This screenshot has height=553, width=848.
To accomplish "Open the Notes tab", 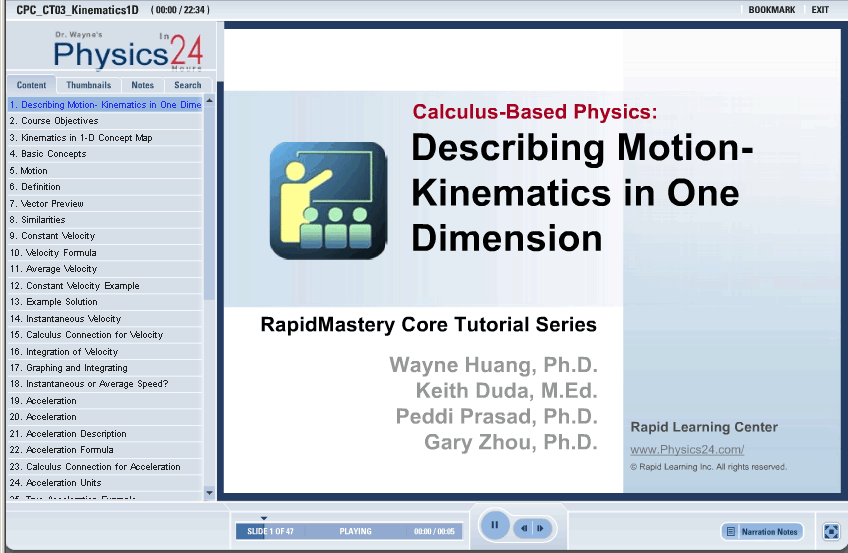I will coord(143,85).
